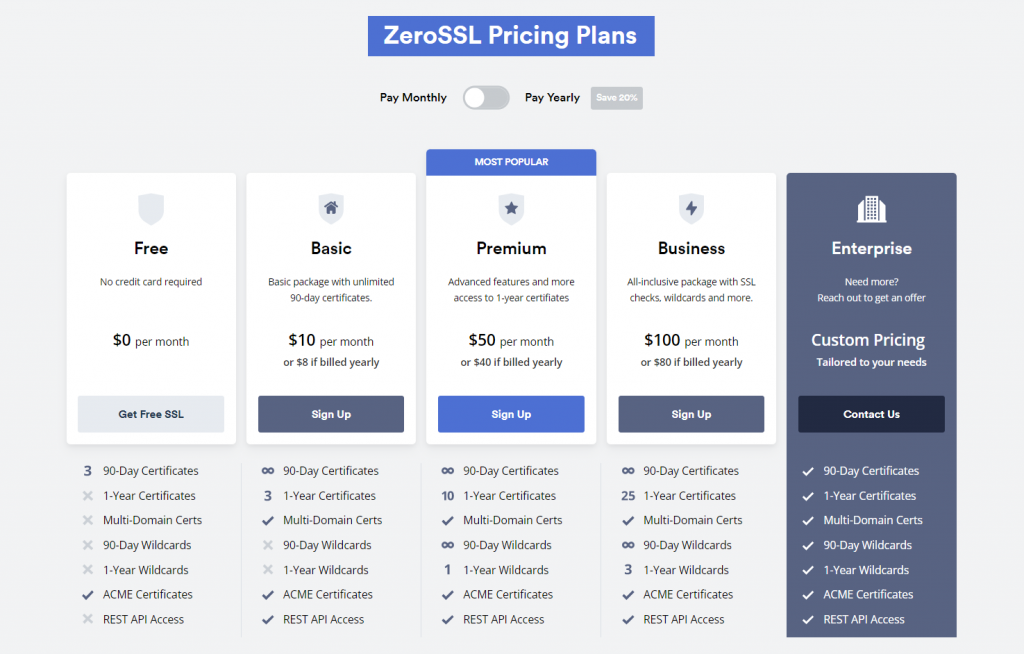Click the X icon beside Free REST API Access

pyautogui.click(x=88, y=619)
